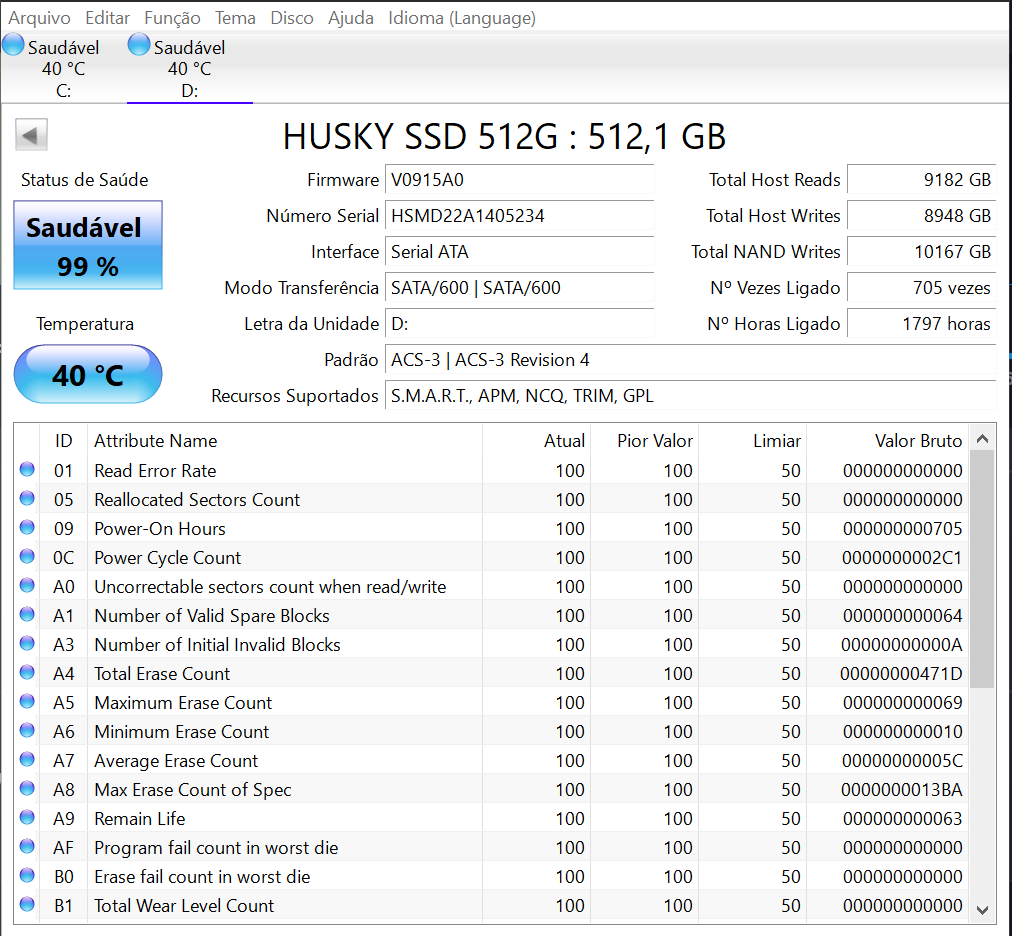Screen dimensions: 1012x936
Task: Click the transfer mode field SATA/600
Action: [x=520, y=288]
